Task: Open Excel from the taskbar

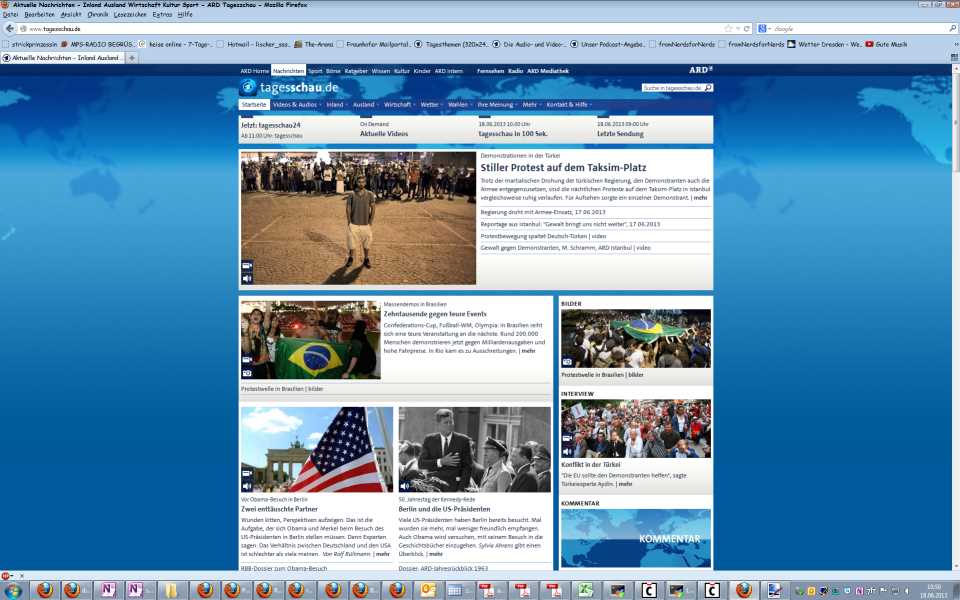Action: [x=586, y=591]
